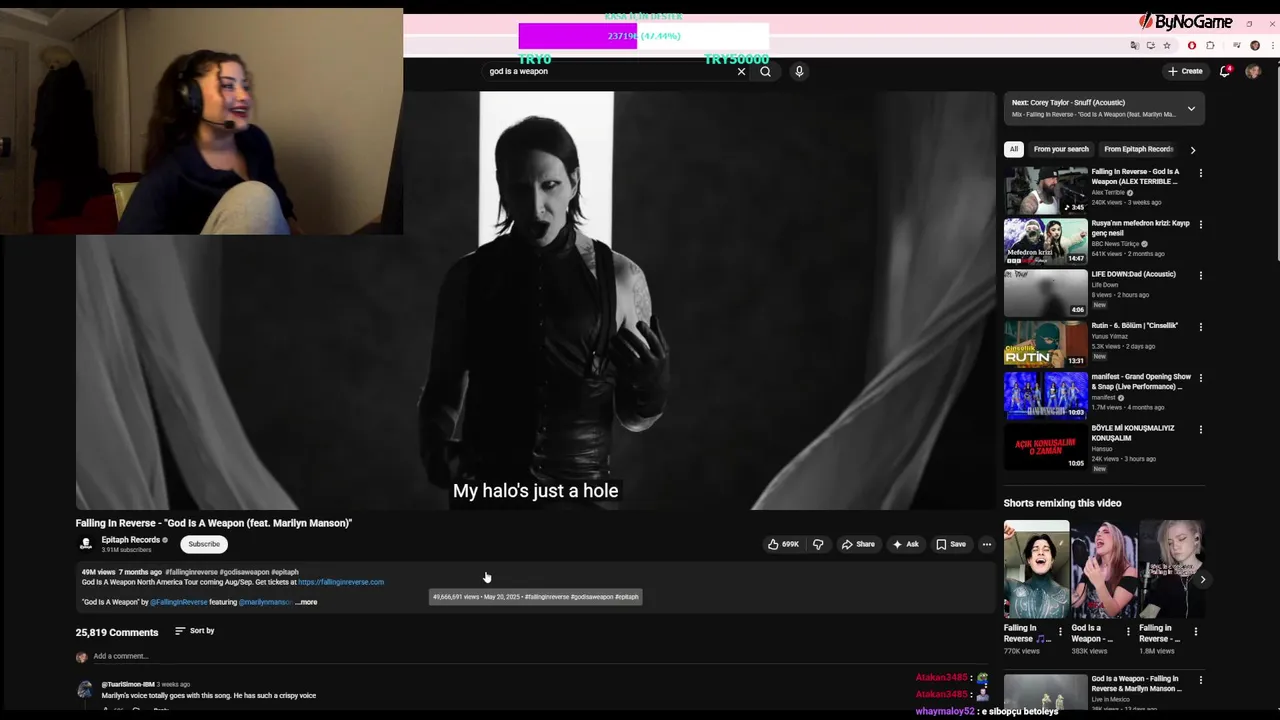Image resolution: width=1280 pixels, height=720 pixels.
Task: Open options for the Live in Mexico video
Action: (x=1201, y=680)
